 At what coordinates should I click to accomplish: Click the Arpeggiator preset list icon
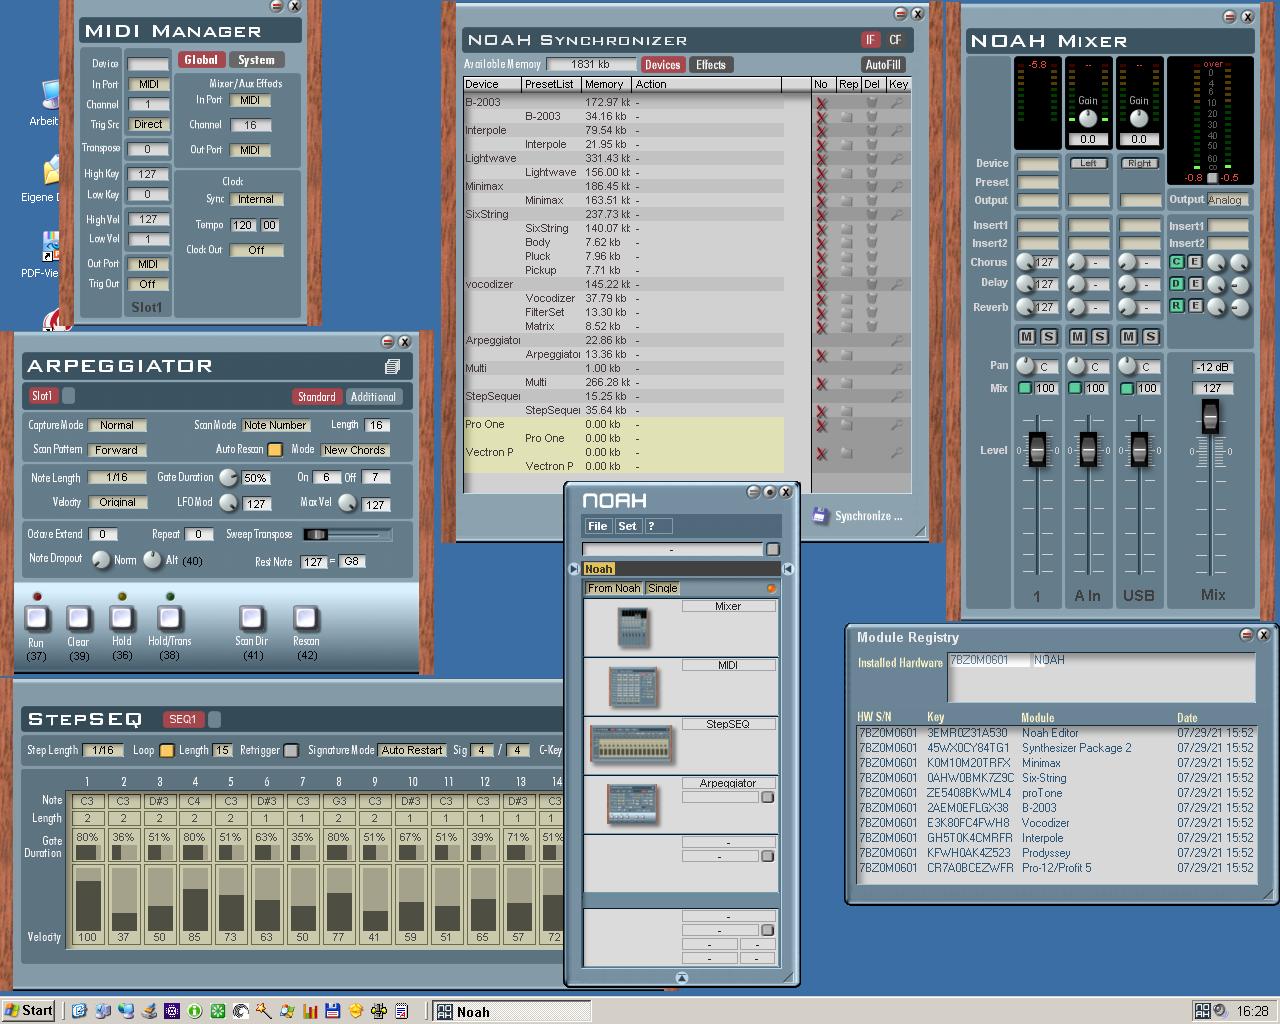(392, 367)
